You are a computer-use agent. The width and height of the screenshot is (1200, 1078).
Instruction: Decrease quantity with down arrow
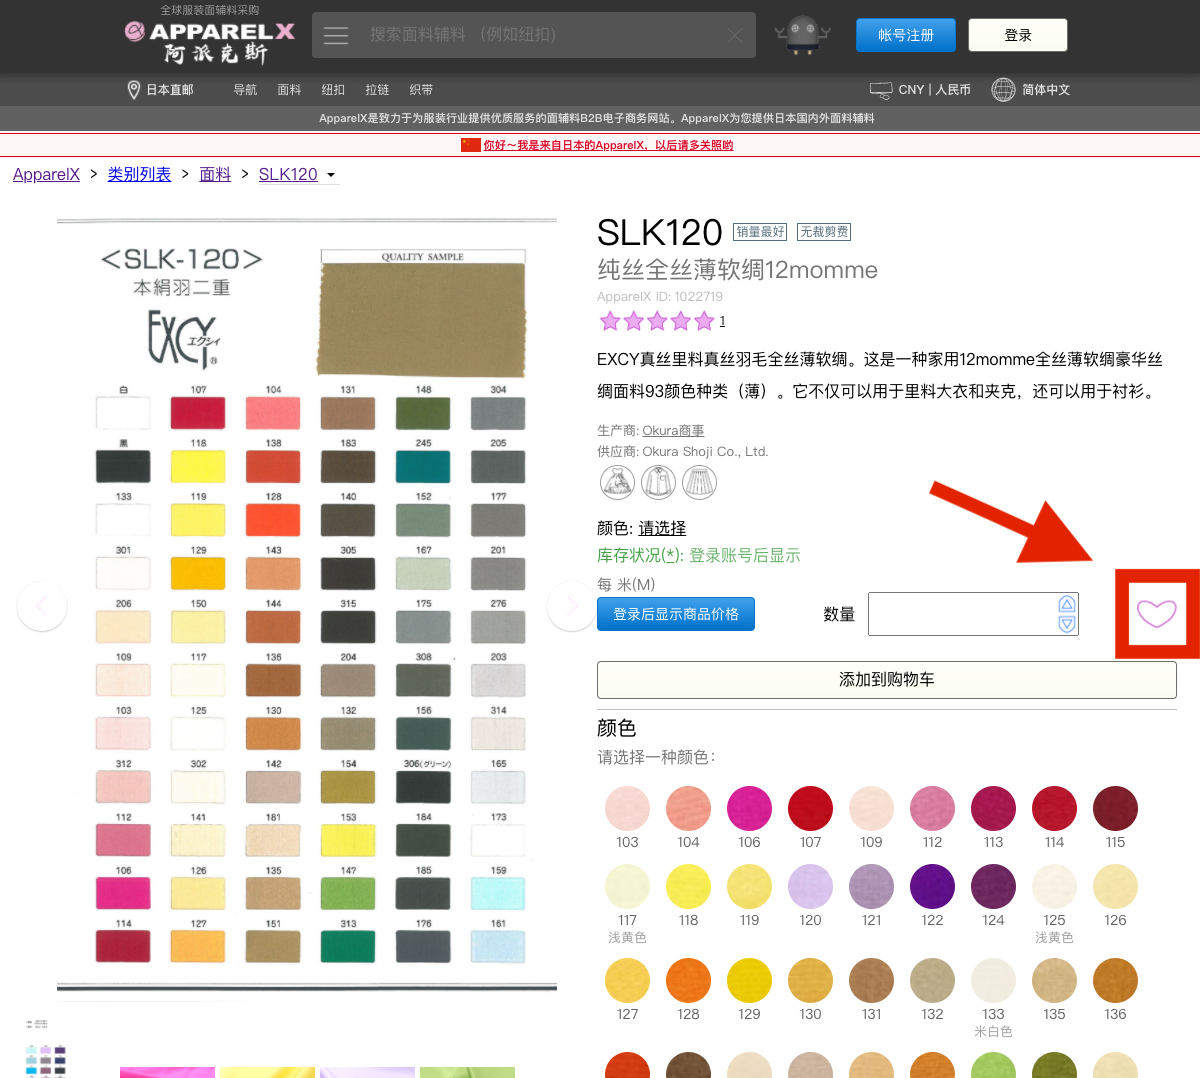(x=1067, y=624)
